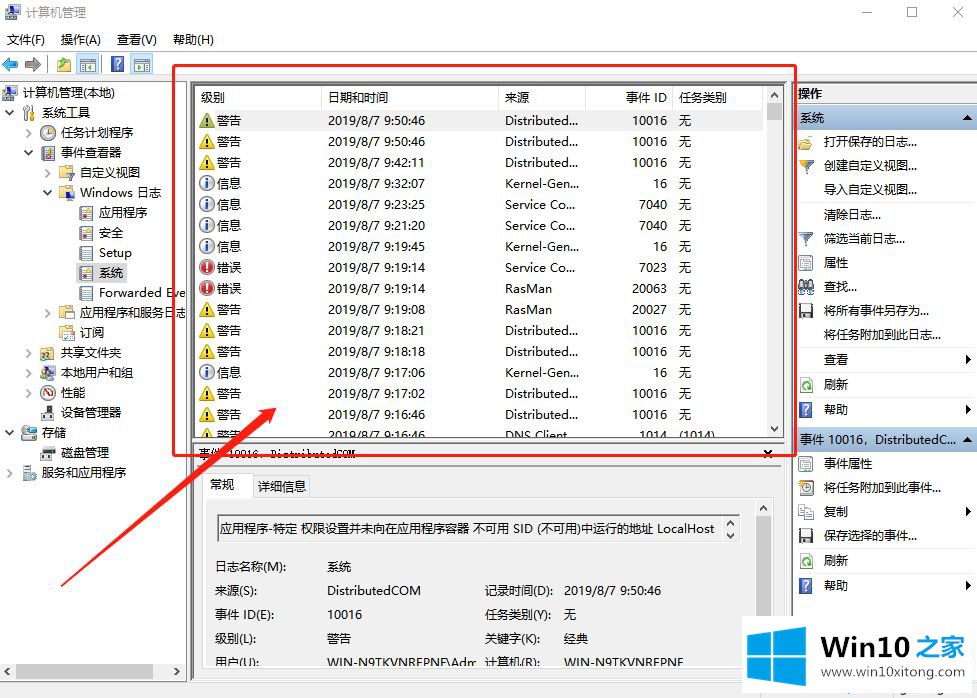Click 查找 action with binoculars icon

[840, 287]
